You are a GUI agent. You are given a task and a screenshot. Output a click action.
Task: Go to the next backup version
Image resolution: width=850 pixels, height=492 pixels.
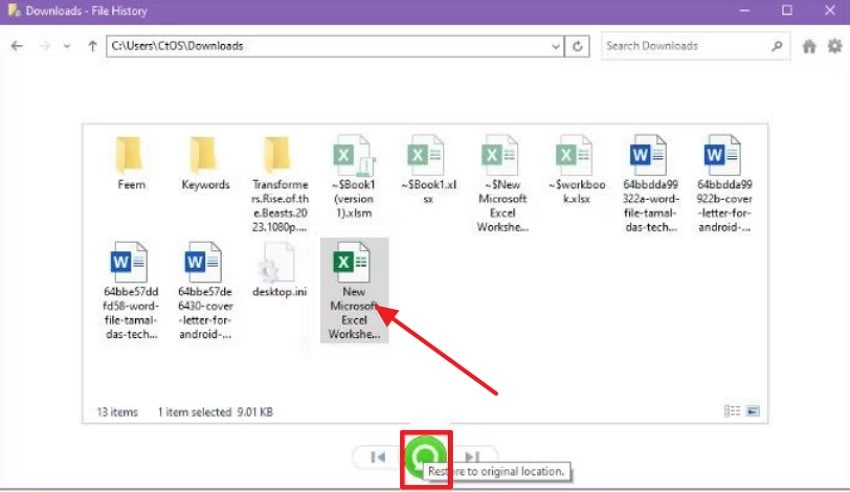(x=472, y=457)
